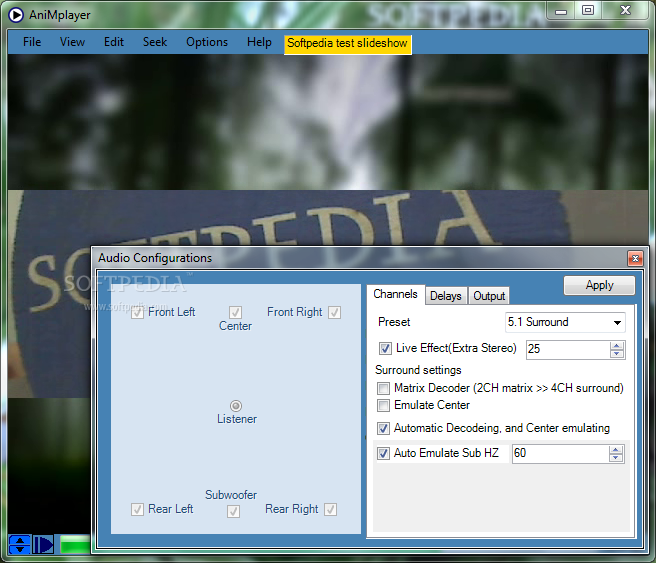The height and width of the screenshot is (563, 656).
Task: Open the Seek menu
Action: click(x=155, y=42)
